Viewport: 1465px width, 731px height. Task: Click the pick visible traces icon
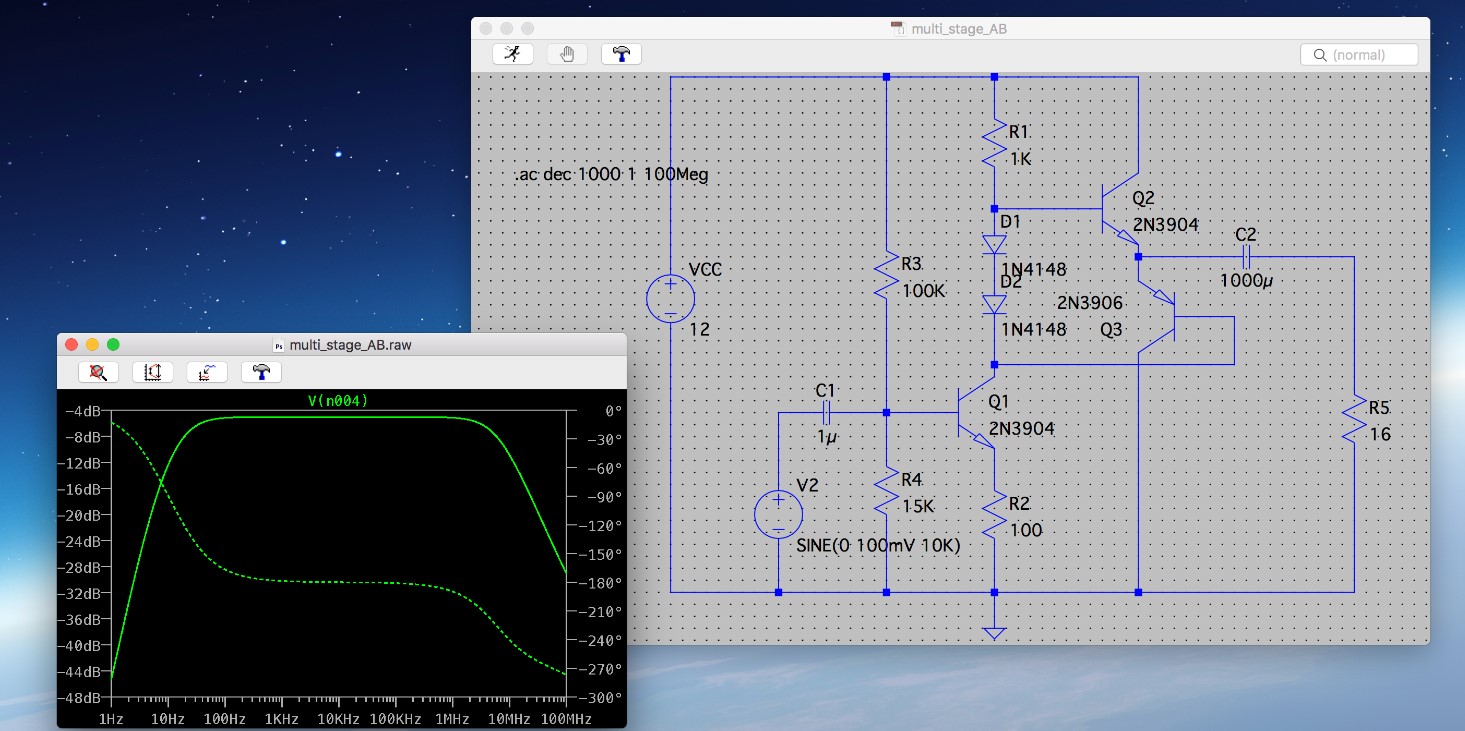pyautogui.click(x=207, y=372)
